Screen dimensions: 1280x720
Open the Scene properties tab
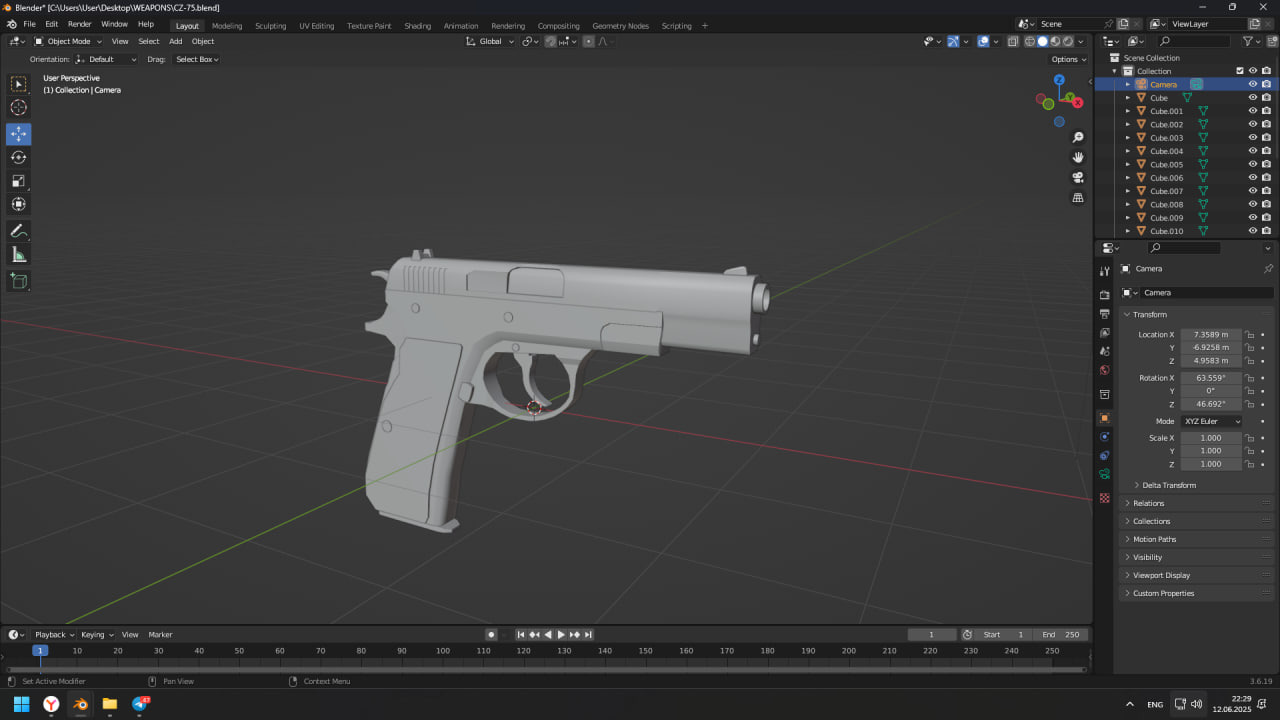tap(1104, 351)
